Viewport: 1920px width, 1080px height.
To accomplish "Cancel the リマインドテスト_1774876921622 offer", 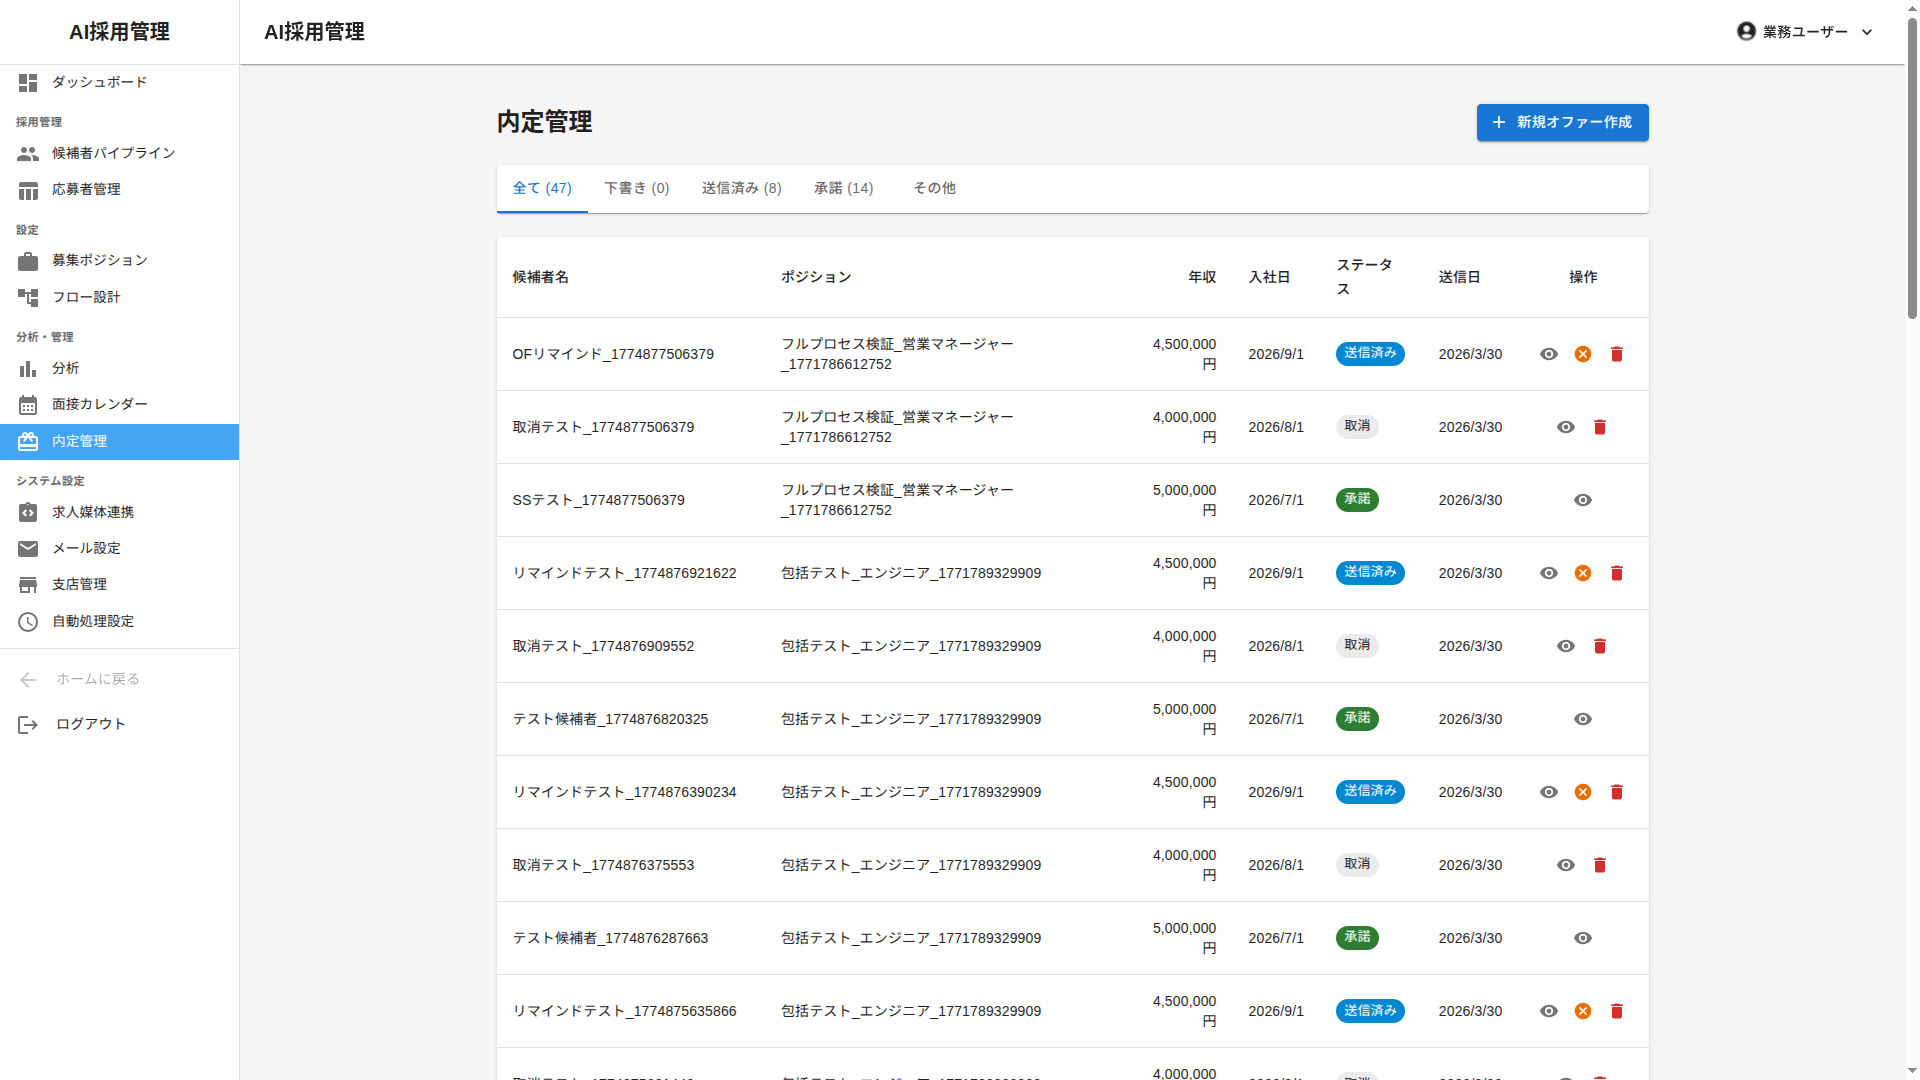I will [1583, 572].
